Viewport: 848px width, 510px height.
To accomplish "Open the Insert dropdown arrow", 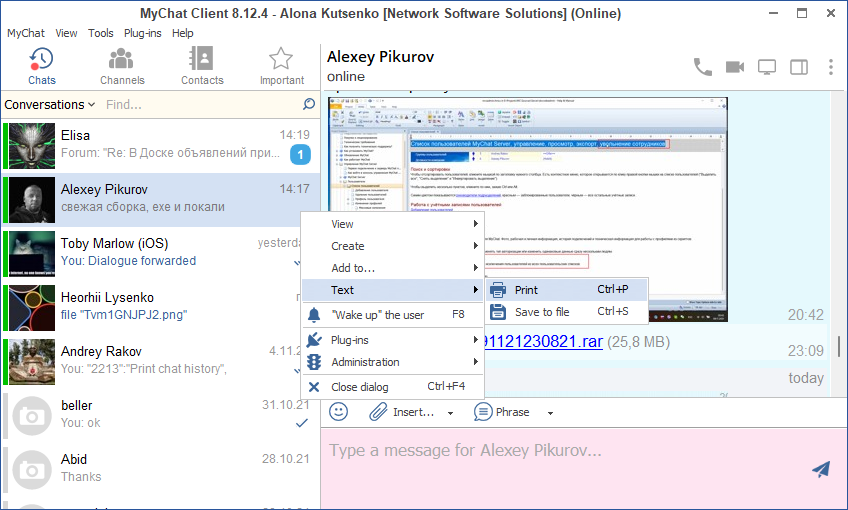I will (450, 412).
